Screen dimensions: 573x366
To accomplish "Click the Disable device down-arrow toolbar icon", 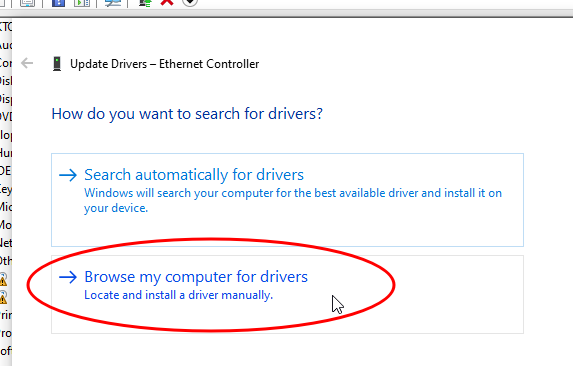I will click(x=190, y=3).
